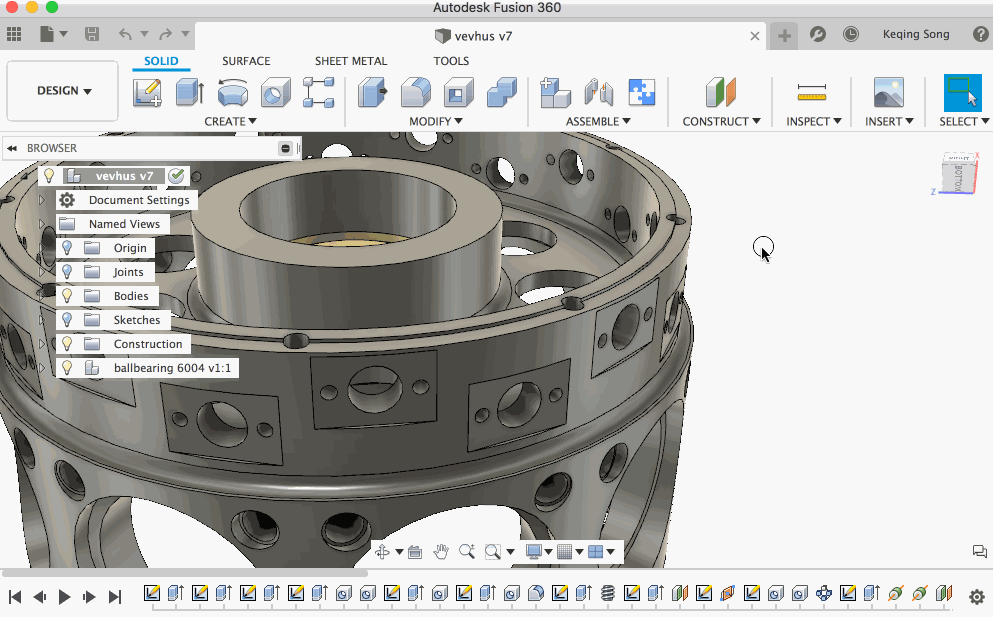The image size is (993, 617).
Task: Choose the Revolve tool icon
Action: [232, 93]
